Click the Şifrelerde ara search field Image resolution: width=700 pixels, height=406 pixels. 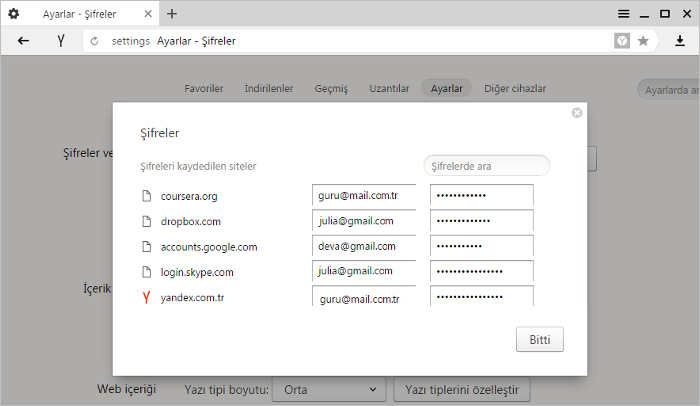click(487, 166)
